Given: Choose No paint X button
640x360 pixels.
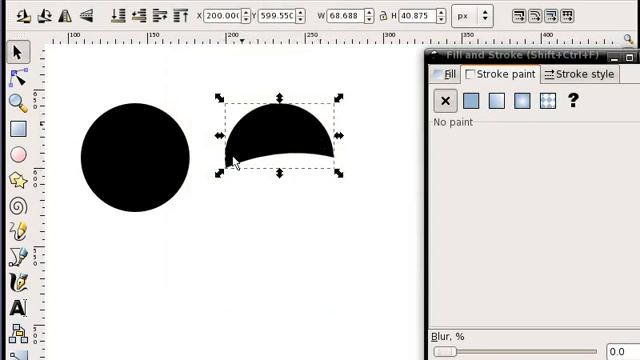Looking at the screenshot, I should (445, 101).
